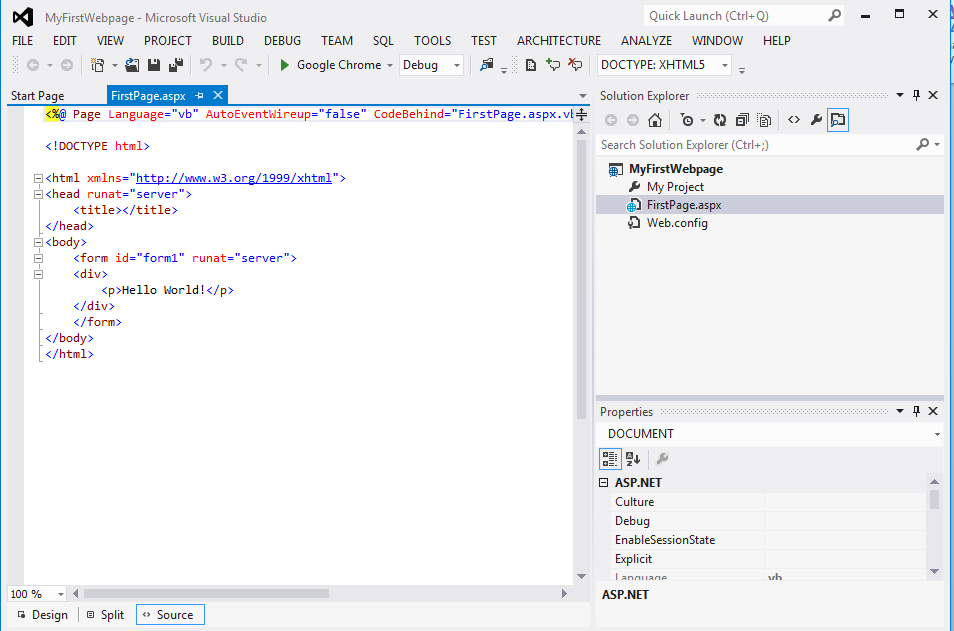Collapse the ASP.NET category in Properties
The width and height of the screenshot is (954, 631).
[604, 483]
